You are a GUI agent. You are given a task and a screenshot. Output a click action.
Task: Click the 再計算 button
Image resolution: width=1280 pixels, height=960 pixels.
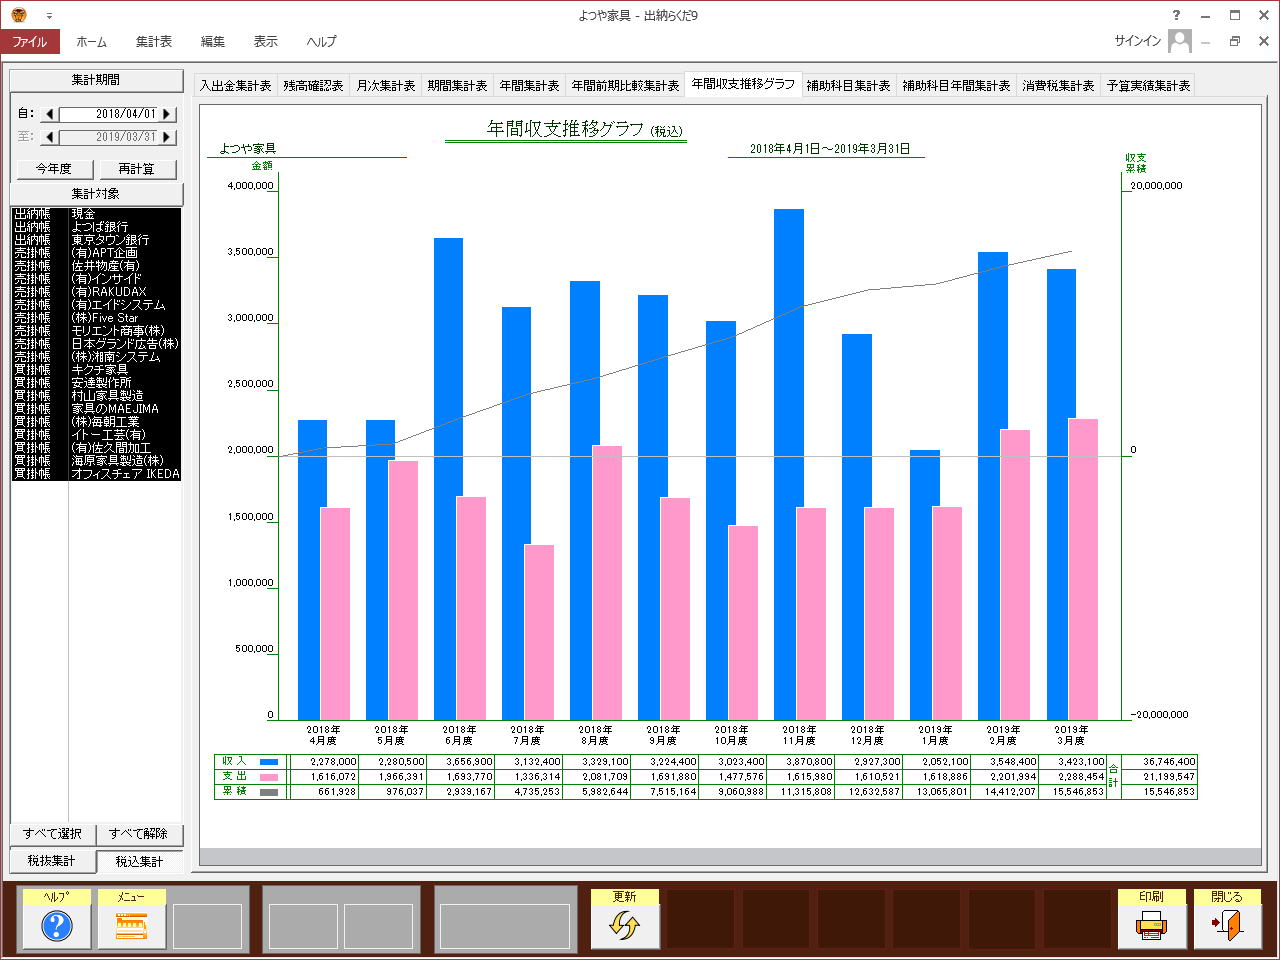pyautogui.click(x=137, y=169)
